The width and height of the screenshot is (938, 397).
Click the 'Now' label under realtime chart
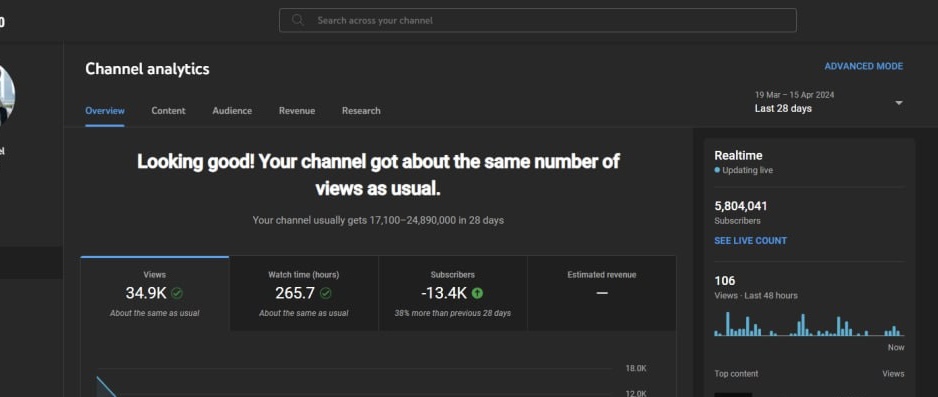896,347
